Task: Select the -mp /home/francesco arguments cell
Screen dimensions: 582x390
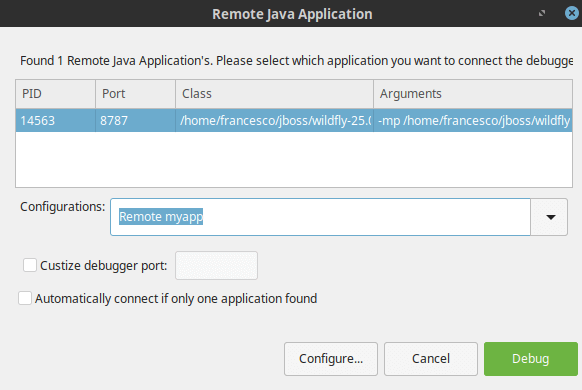Action: click(473, 121)
